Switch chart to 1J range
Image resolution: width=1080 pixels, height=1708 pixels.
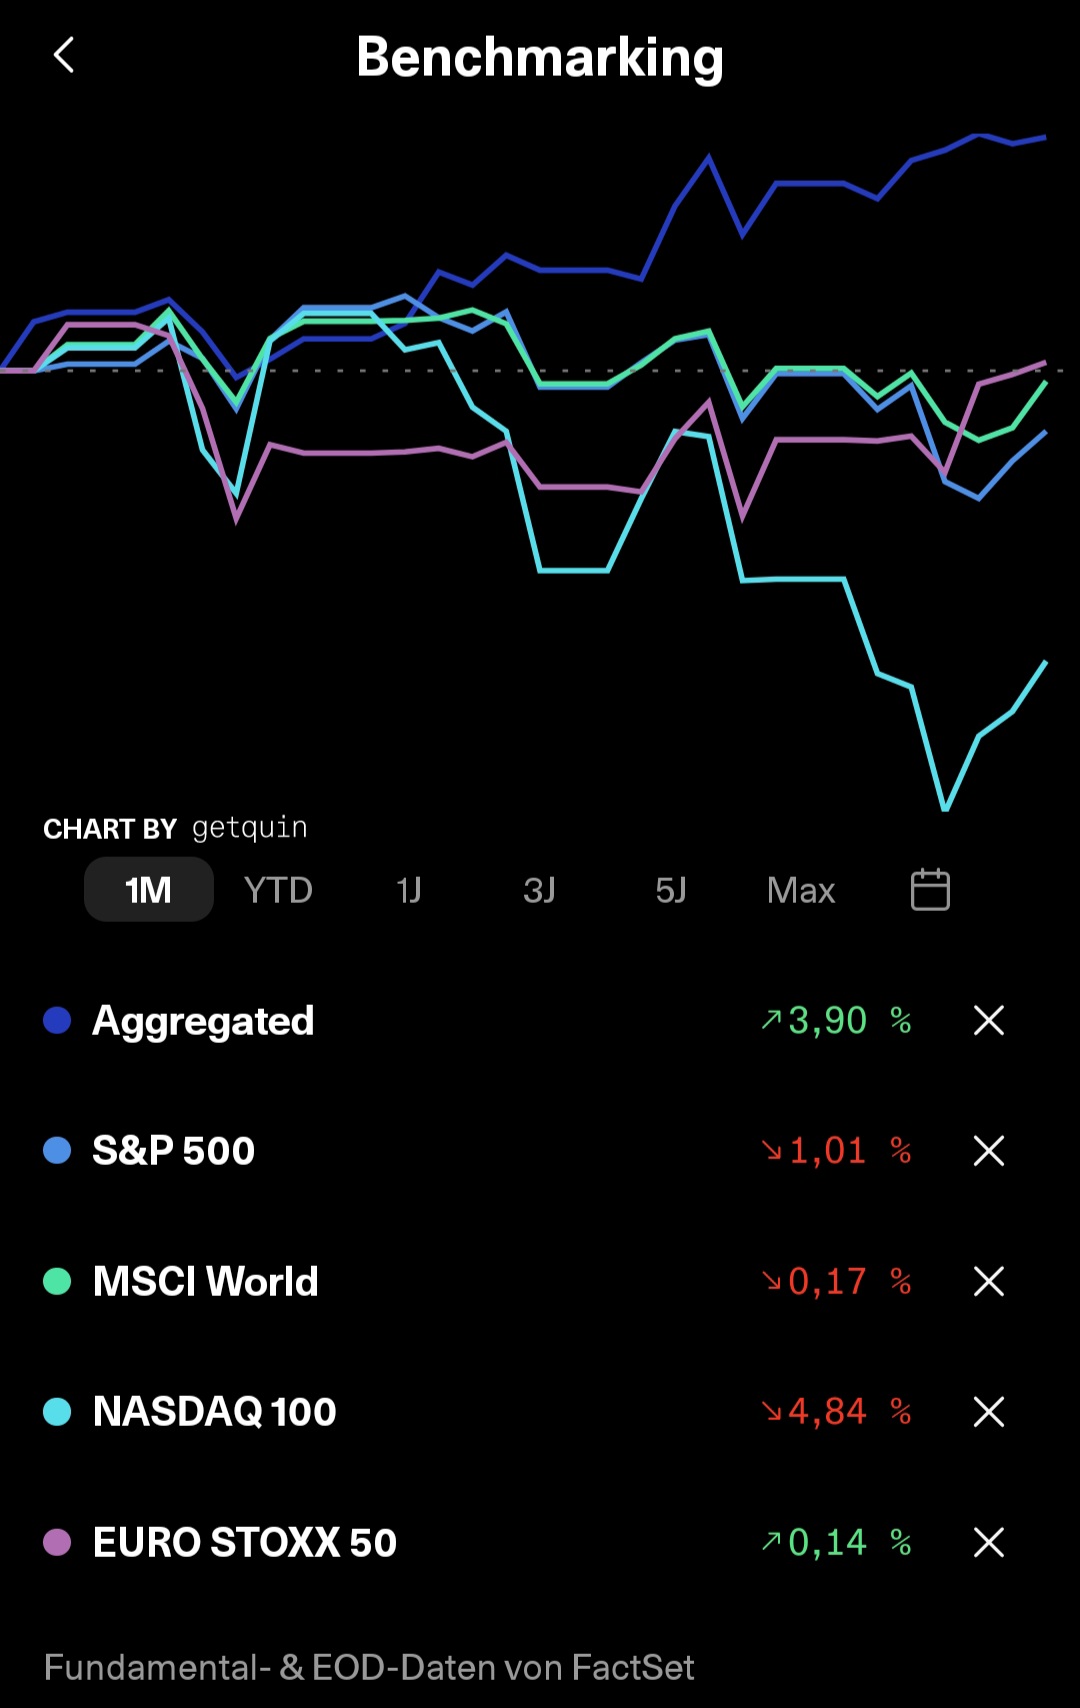click(408, 889)
